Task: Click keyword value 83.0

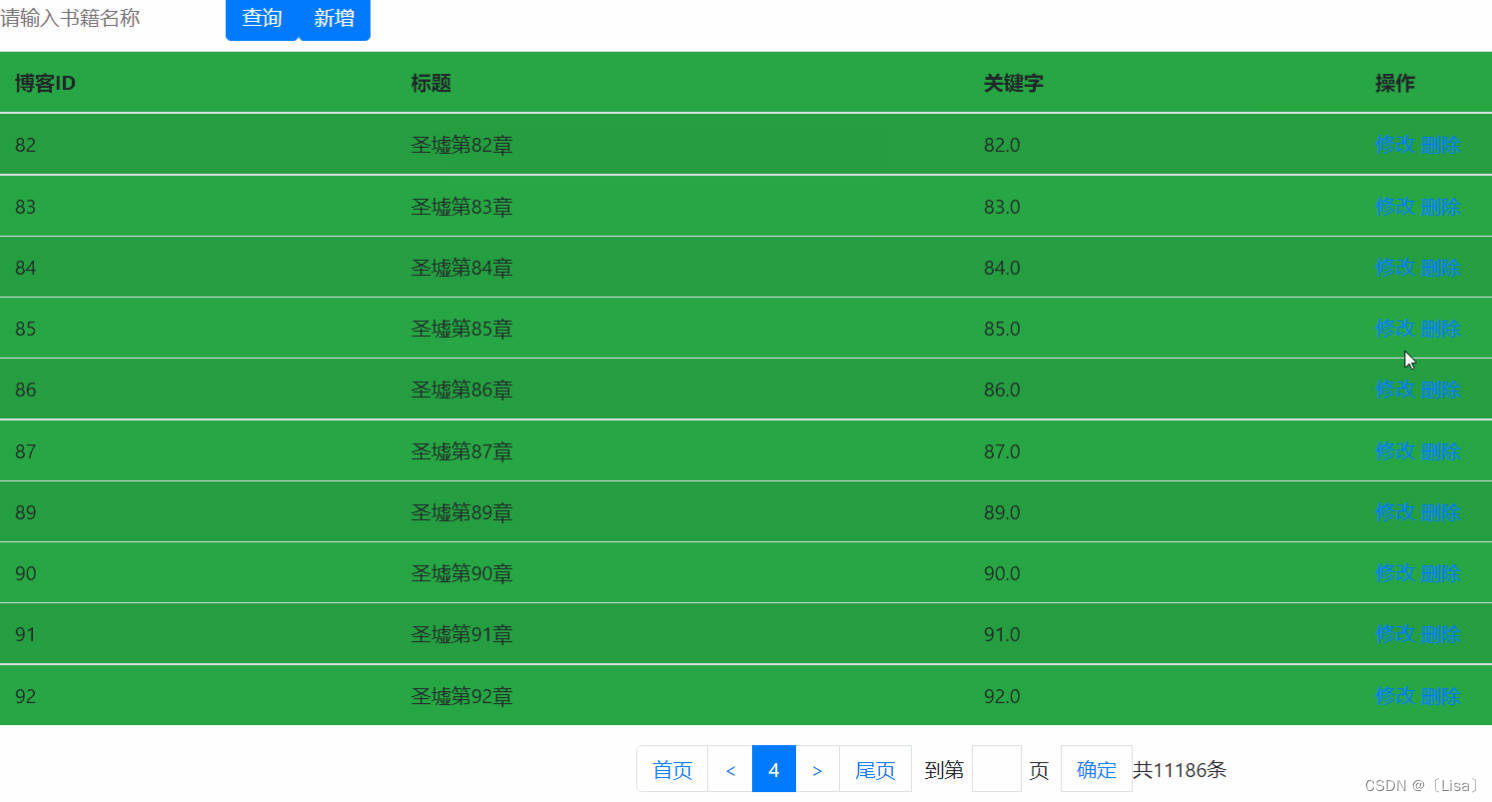Action: point(1002,207)
